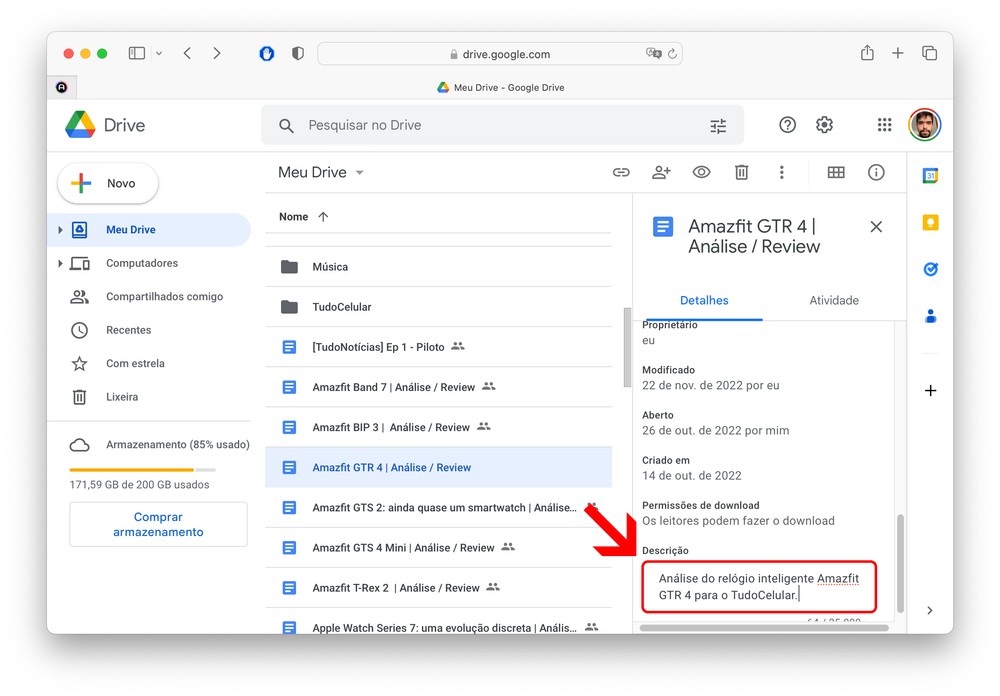Image resolution: width=1000 pixels, height=696 pixels.
Task: Click Comprar armazenamento button
Action: coord(158,524)
